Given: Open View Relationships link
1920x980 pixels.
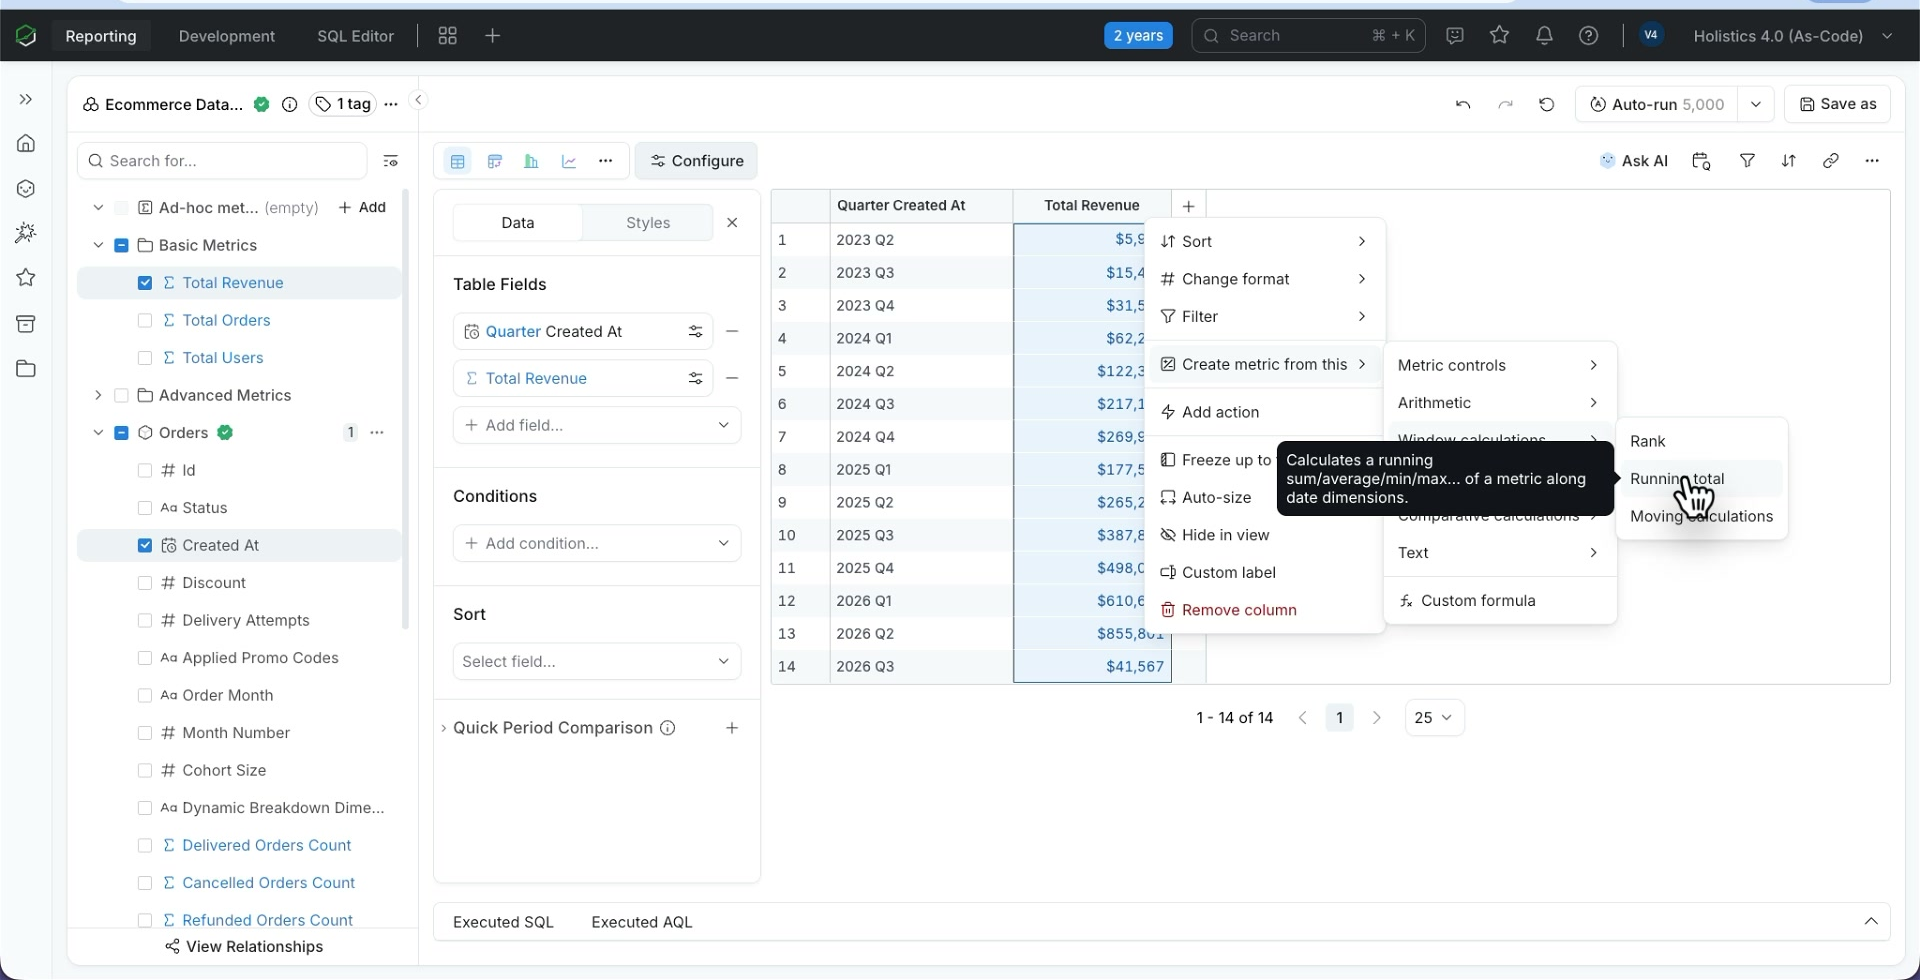Looking at the screenshot, I should 244,947.
